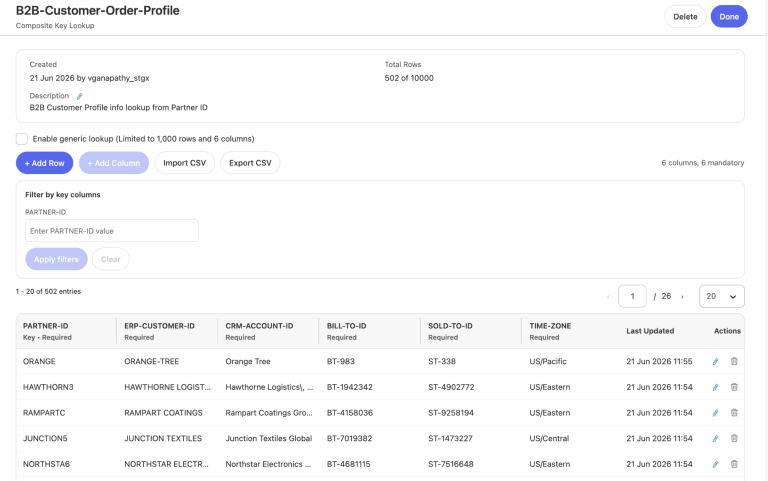Click the ST-4902772 cell
The width and height of the screenshot is (768, 481).
click(x=451, y=387)
